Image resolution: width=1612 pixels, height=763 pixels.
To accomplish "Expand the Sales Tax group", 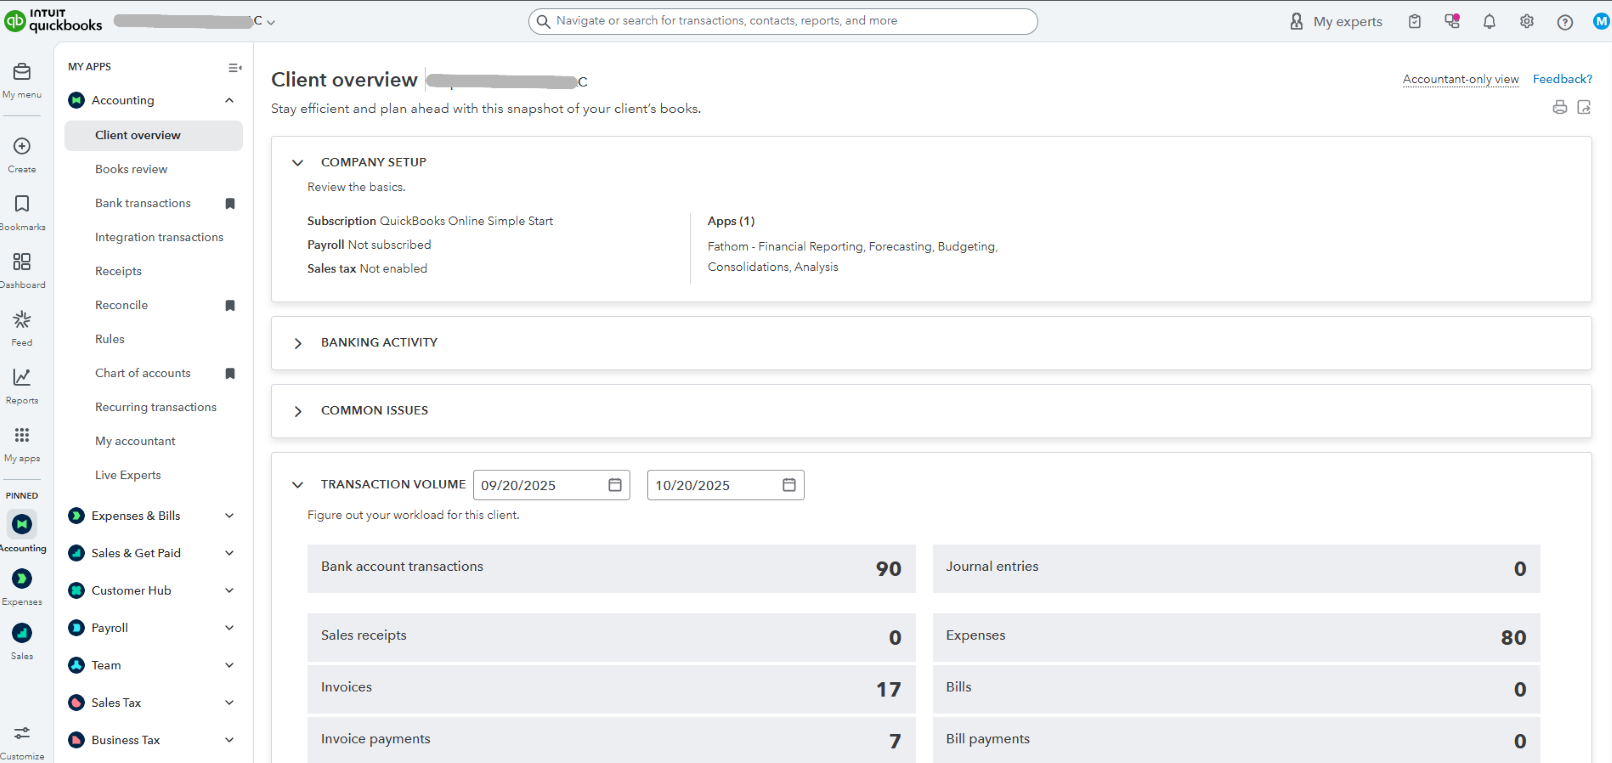I will pos(229,703).
